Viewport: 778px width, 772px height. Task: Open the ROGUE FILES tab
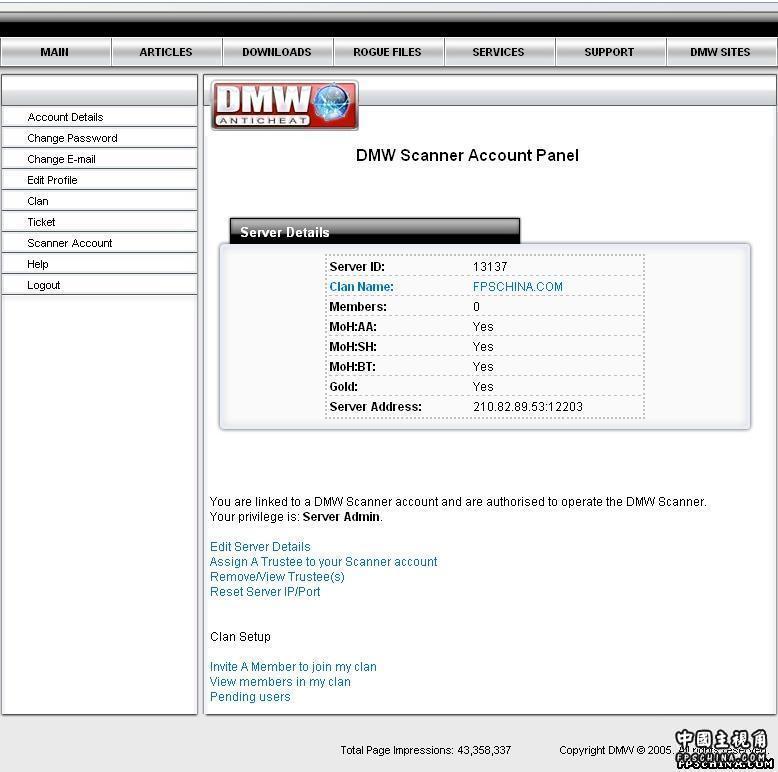tap(388, 52)
